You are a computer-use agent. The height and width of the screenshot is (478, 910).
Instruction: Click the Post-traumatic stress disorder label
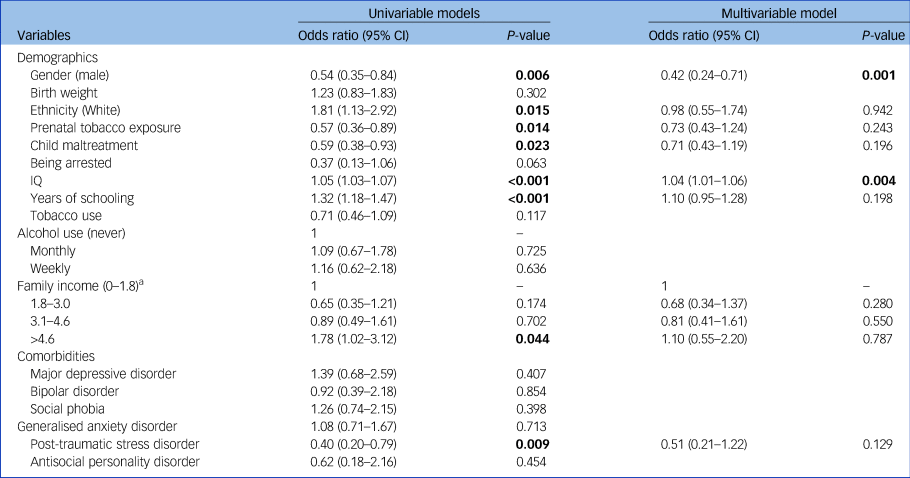coord(116,443)
